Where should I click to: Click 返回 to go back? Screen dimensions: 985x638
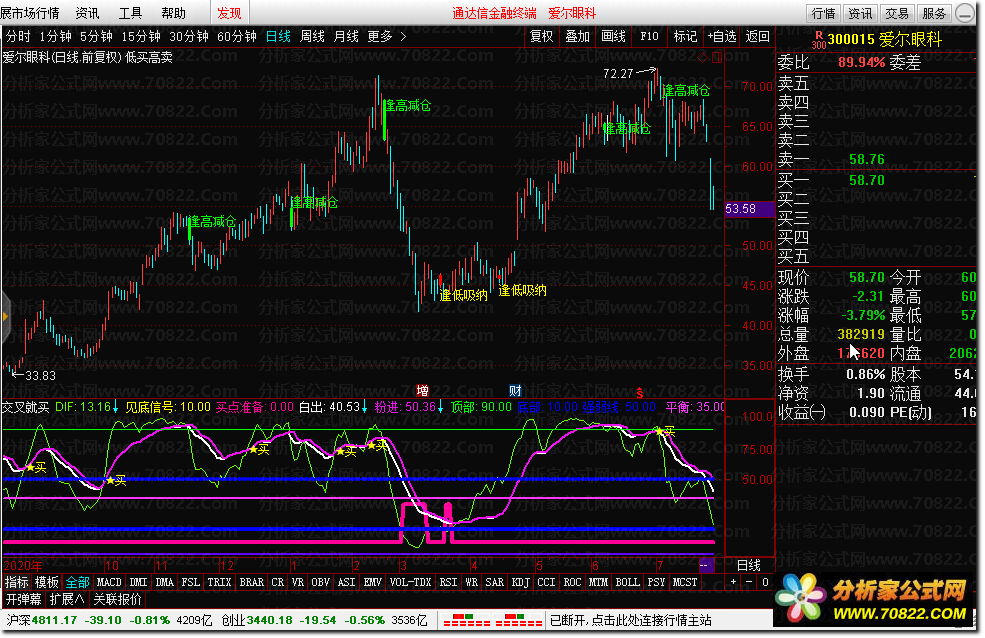point(757,36)
